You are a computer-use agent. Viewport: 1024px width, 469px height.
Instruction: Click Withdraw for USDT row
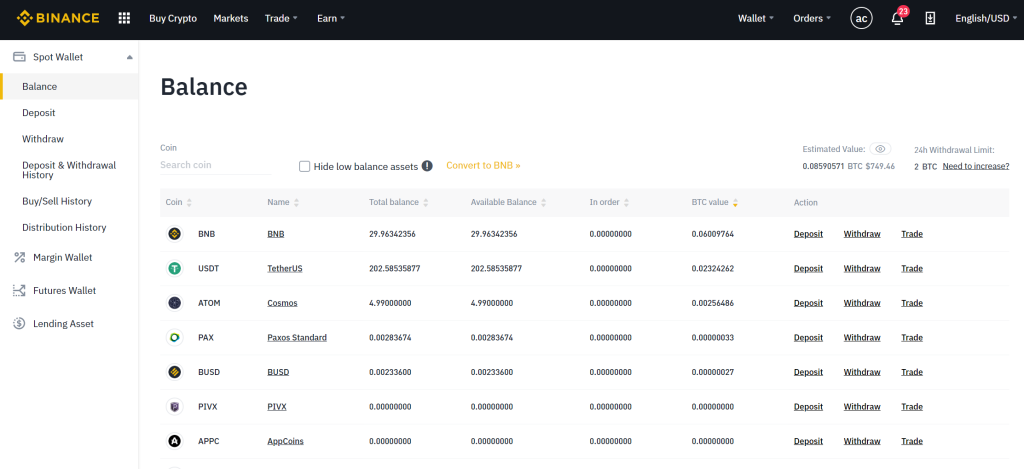coord(861,268)
